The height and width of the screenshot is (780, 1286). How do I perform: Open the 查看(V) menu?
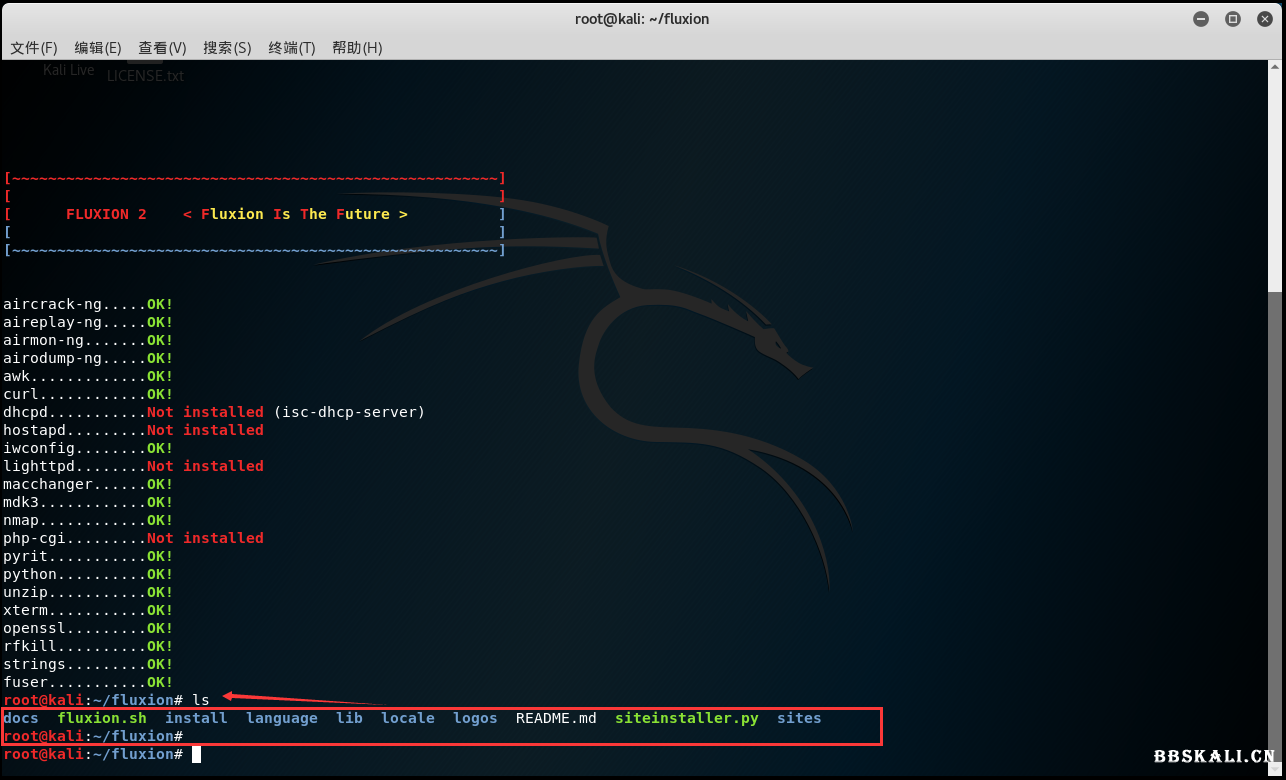[162, 48]
